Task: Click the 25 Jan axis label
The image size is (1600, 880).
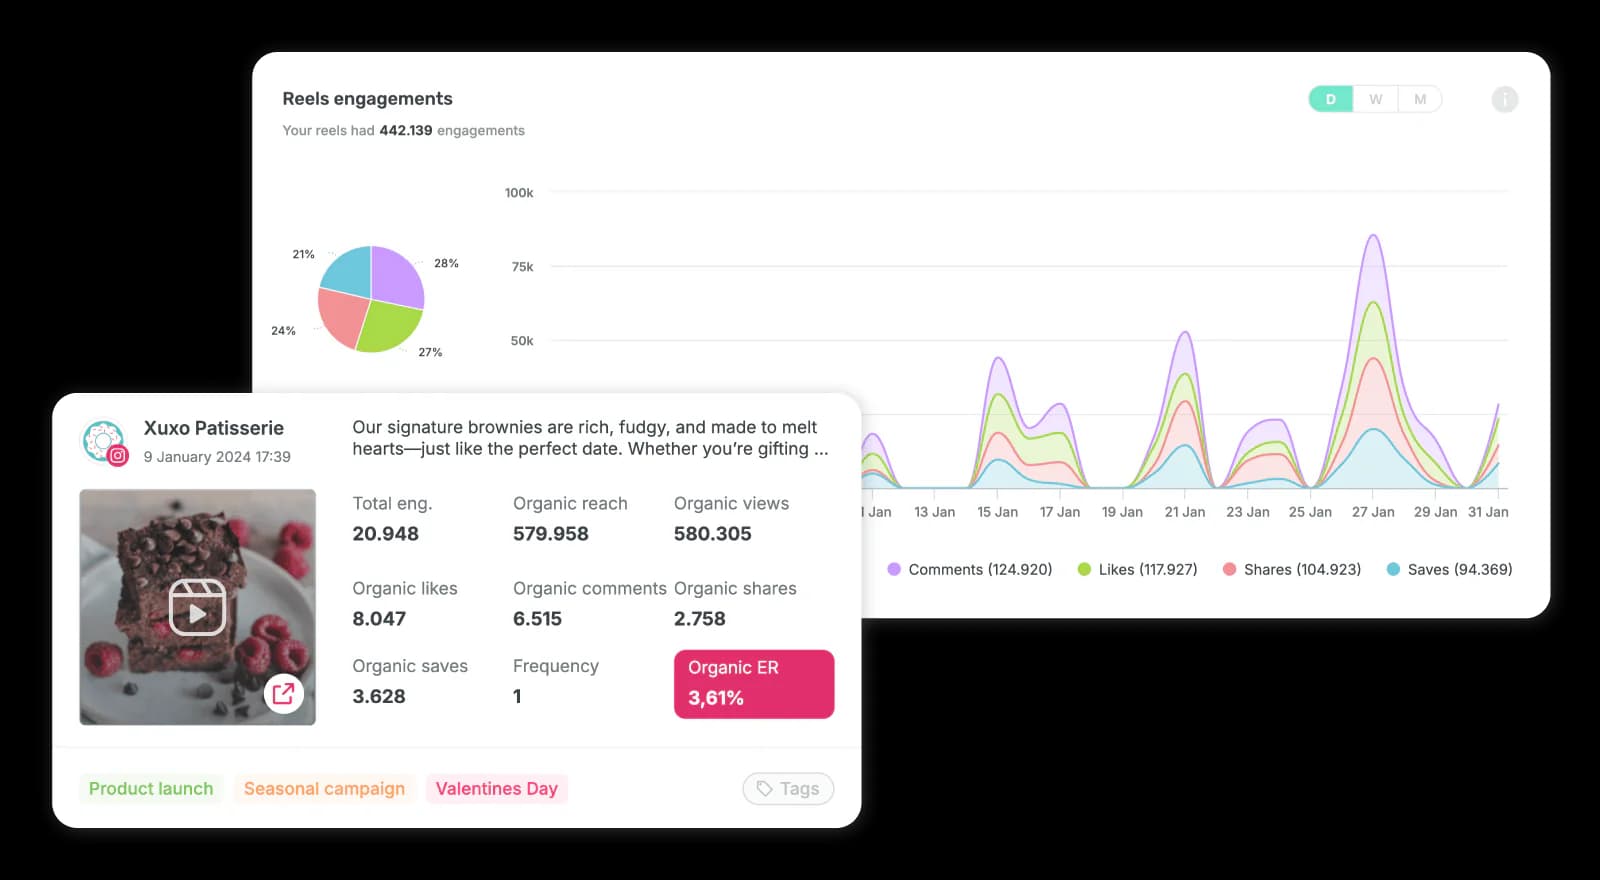Action: pyautogui.click(x=1310, y=512)
